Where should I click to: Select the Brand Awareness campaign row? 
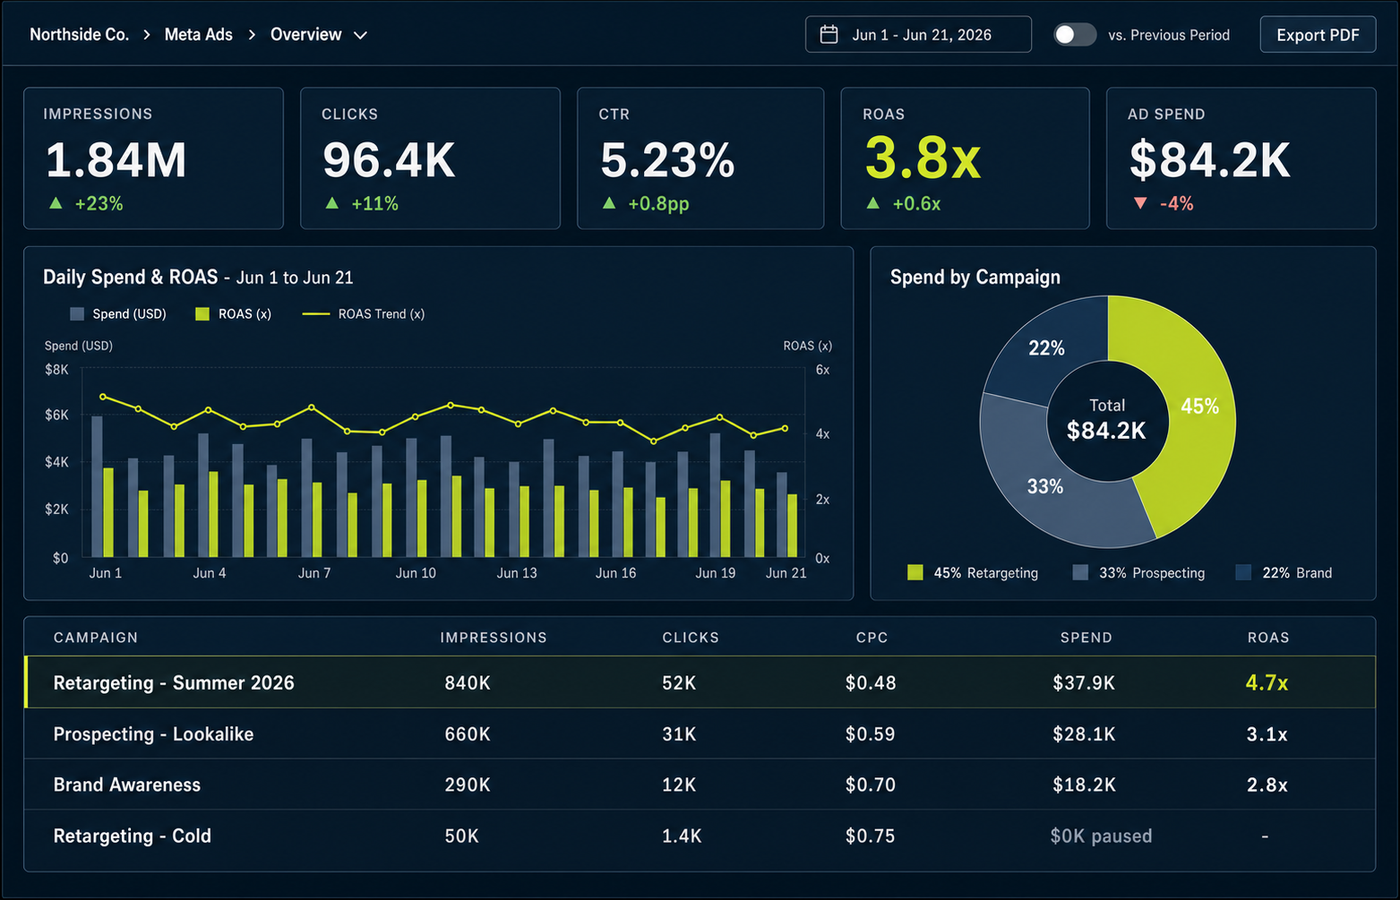700,785
